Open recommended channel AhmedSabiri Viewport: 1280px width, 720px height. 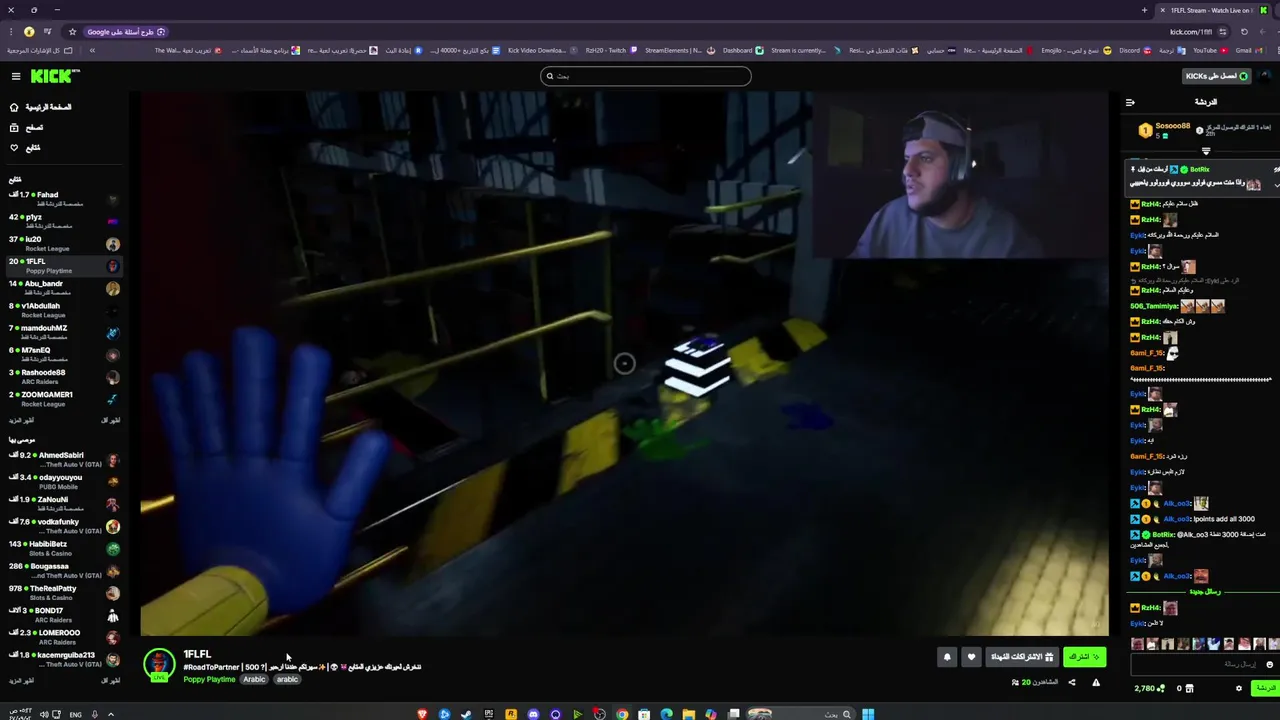pyautogui.click(x=63, y=459)
